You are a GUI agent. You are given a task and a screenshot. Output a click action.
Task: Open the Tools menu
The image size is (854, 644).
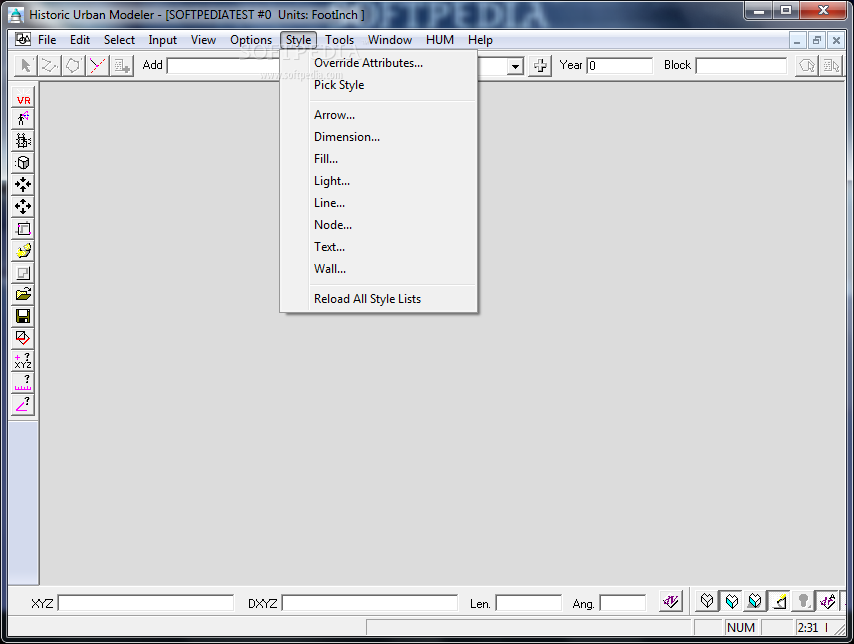(339, 40)
